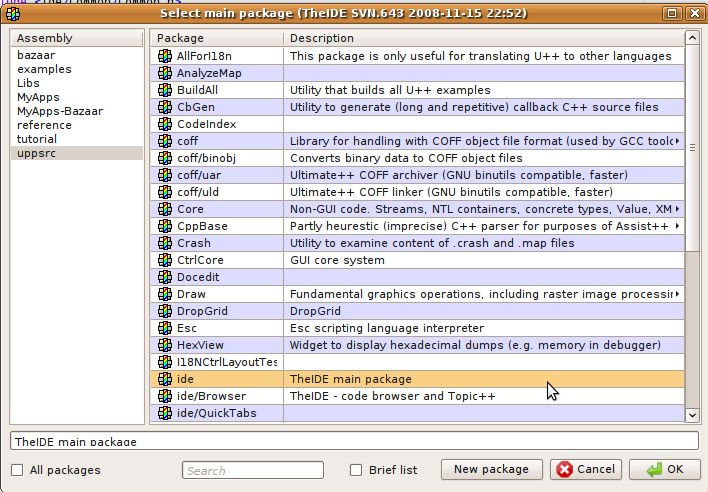Expand truncated description for Core row
The image size is (708, 492).
678,209
